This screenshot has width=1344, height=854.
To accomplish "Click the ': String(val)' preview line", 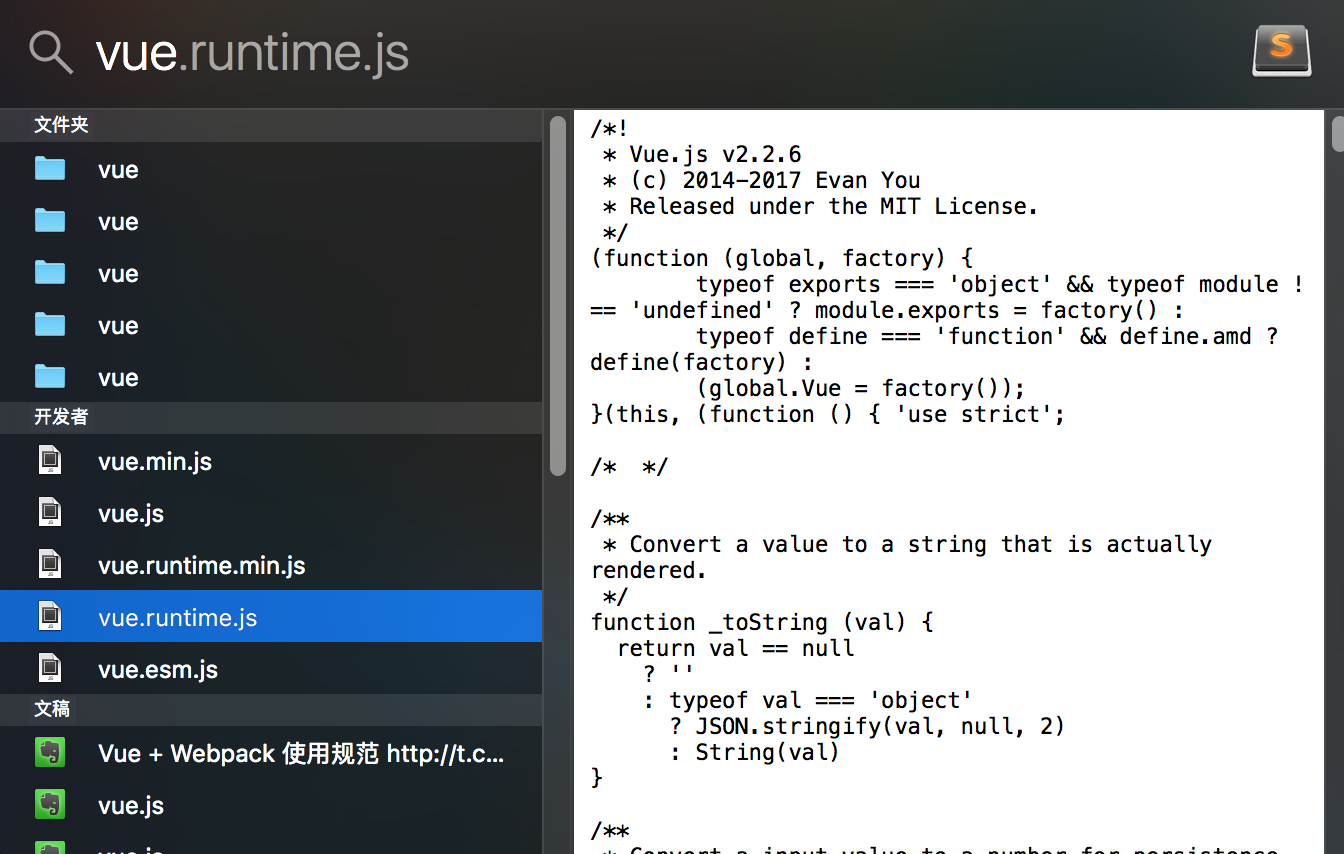I will pyautogui.click(x=755, y=752).
